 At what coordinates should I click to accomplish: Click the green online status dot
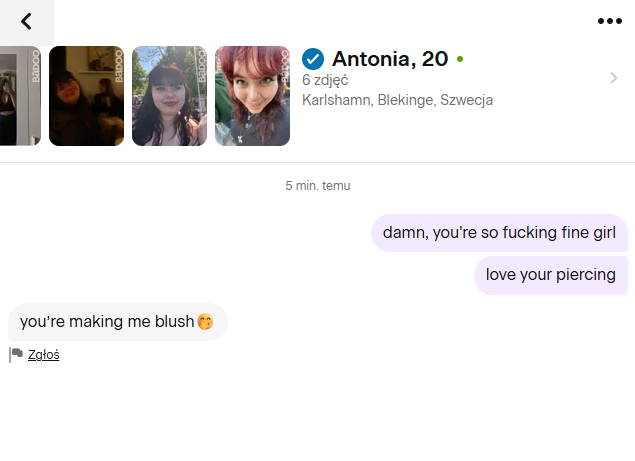pyautogui.click(x=460, y=59)
